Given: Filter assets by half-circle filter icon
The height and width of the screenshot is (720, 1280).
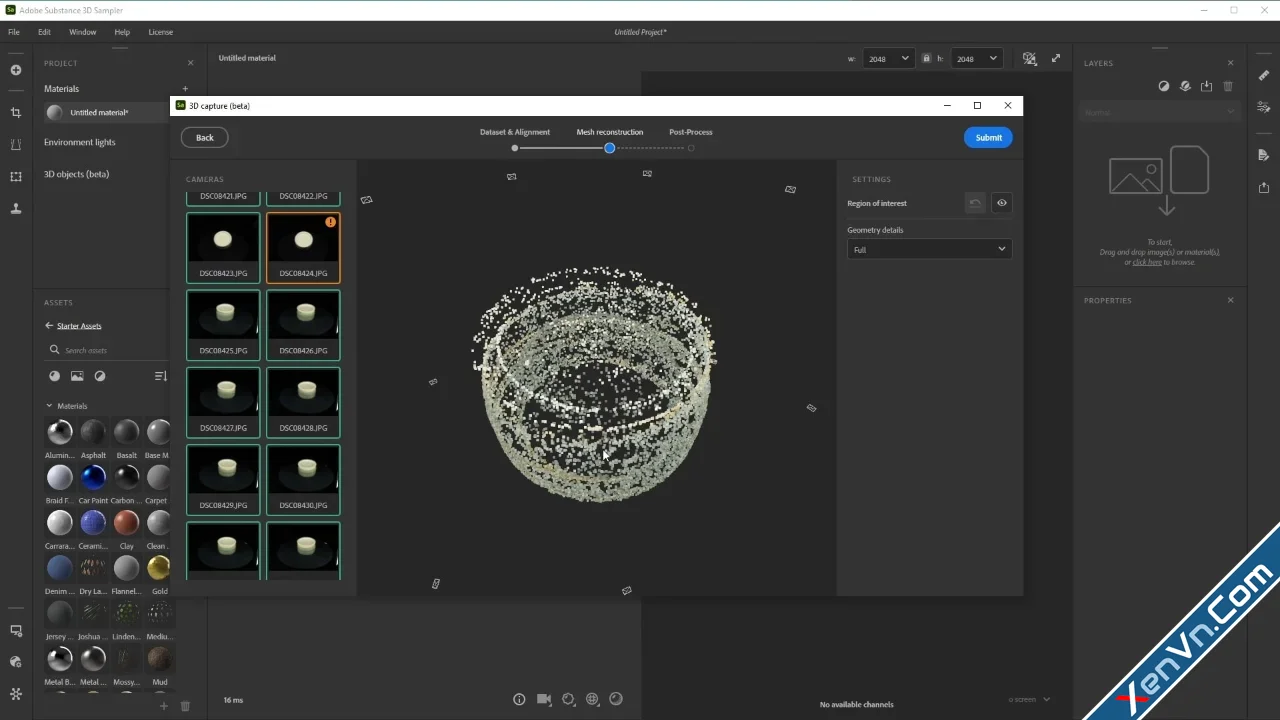Looking at the screenshot, I should [x=100, y=376].
